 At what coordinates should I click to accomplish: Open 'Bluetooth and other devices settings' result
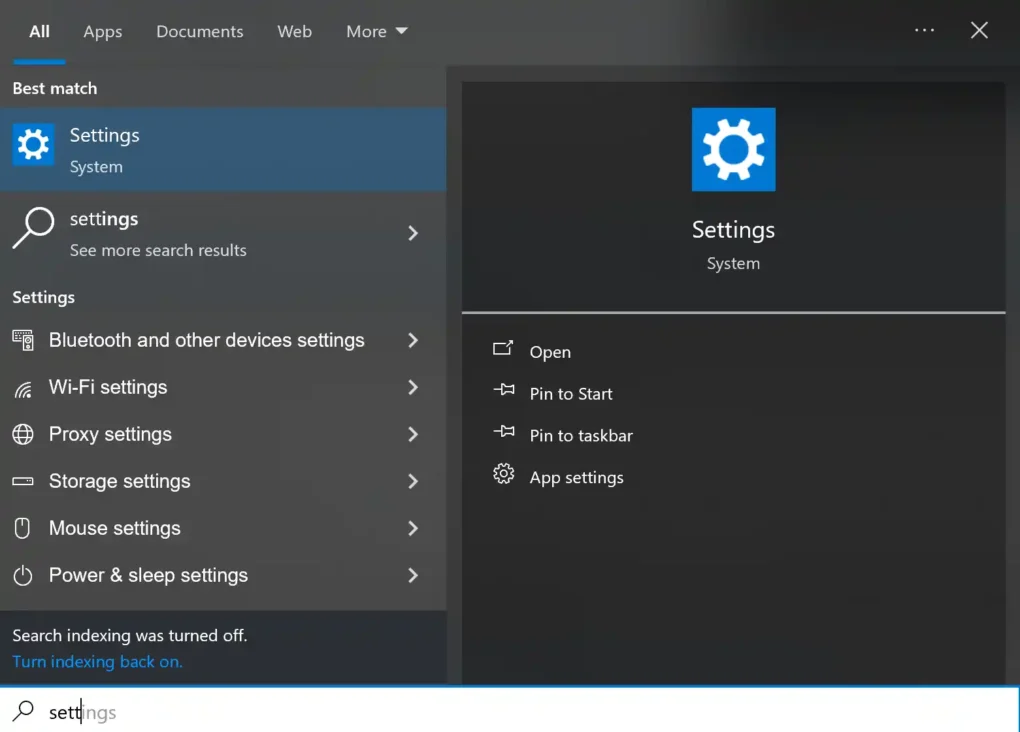(x=223, y=340)
